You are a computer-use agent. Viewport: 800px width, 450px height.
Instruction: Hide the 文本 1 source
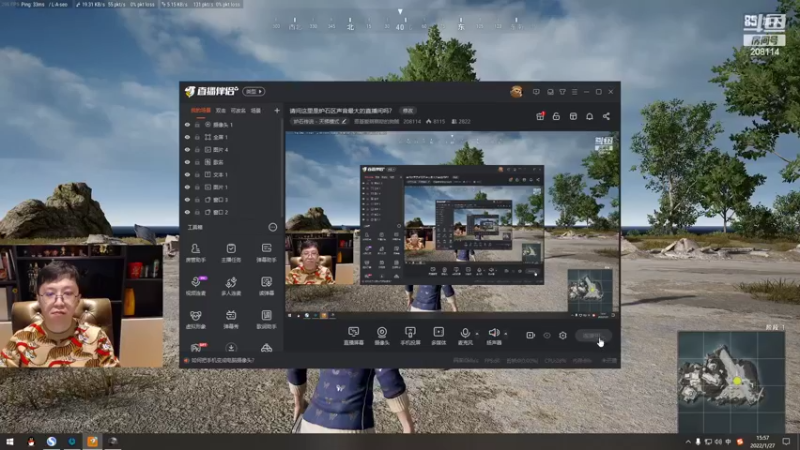187,174
